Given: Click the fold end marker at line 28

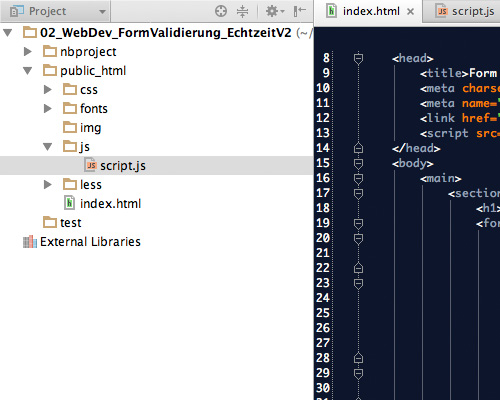Looking at the screenshot, I should click(x=358, y=358).
